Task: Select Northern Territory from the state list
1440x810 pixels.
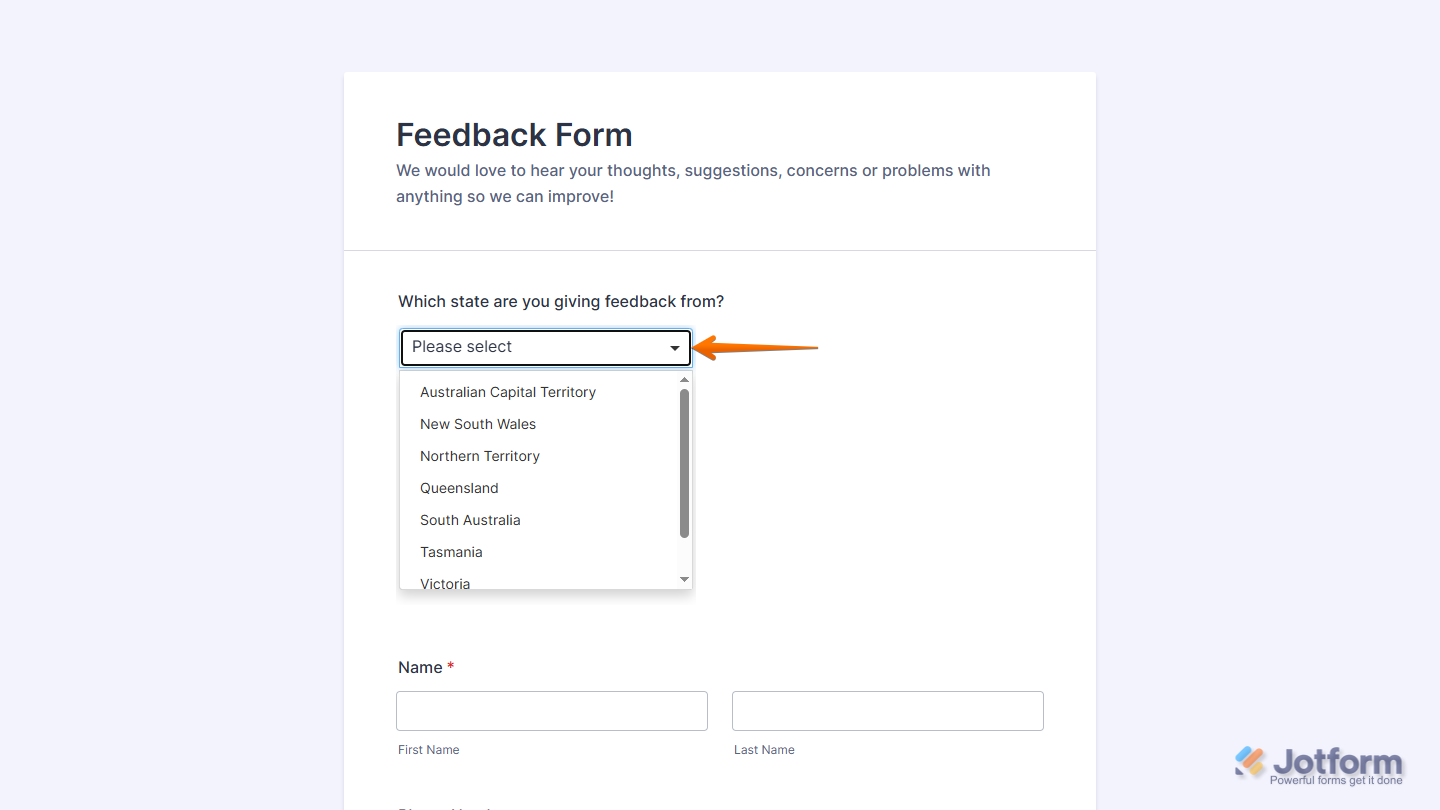Action: pyautogui.click(x=480, y=456)
